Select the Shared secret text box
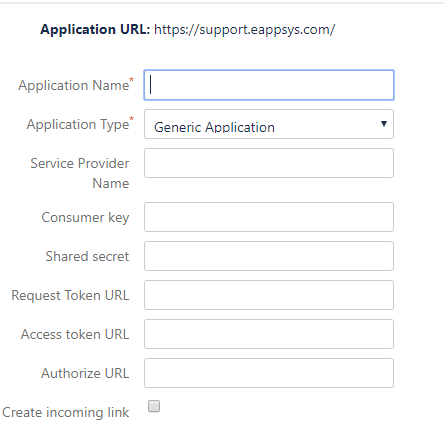 pos(269,256)
